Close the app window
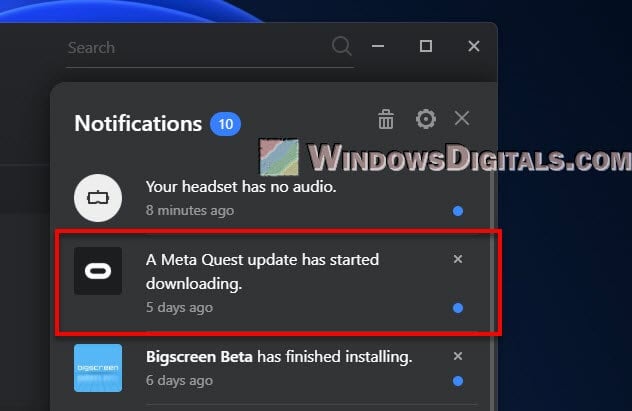 tap(474, 46)
